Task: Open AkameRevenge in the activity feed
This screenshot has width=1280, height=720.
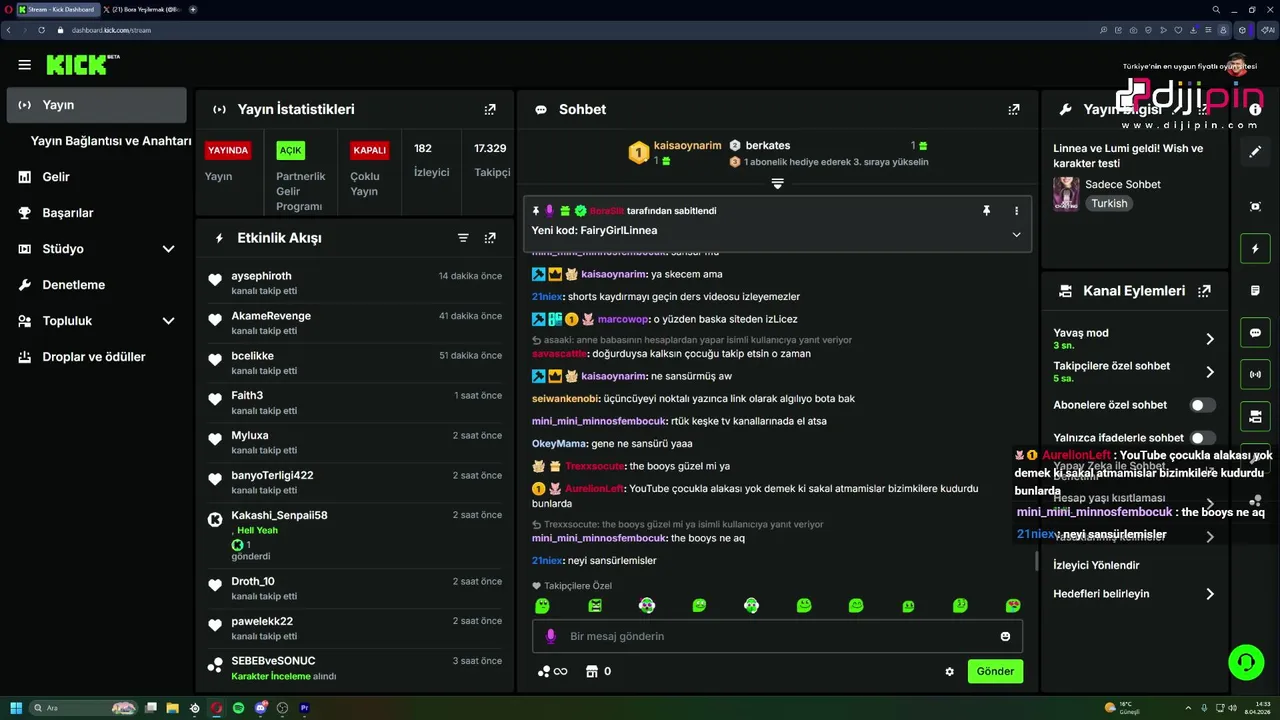Action: [x=271, y=316]
